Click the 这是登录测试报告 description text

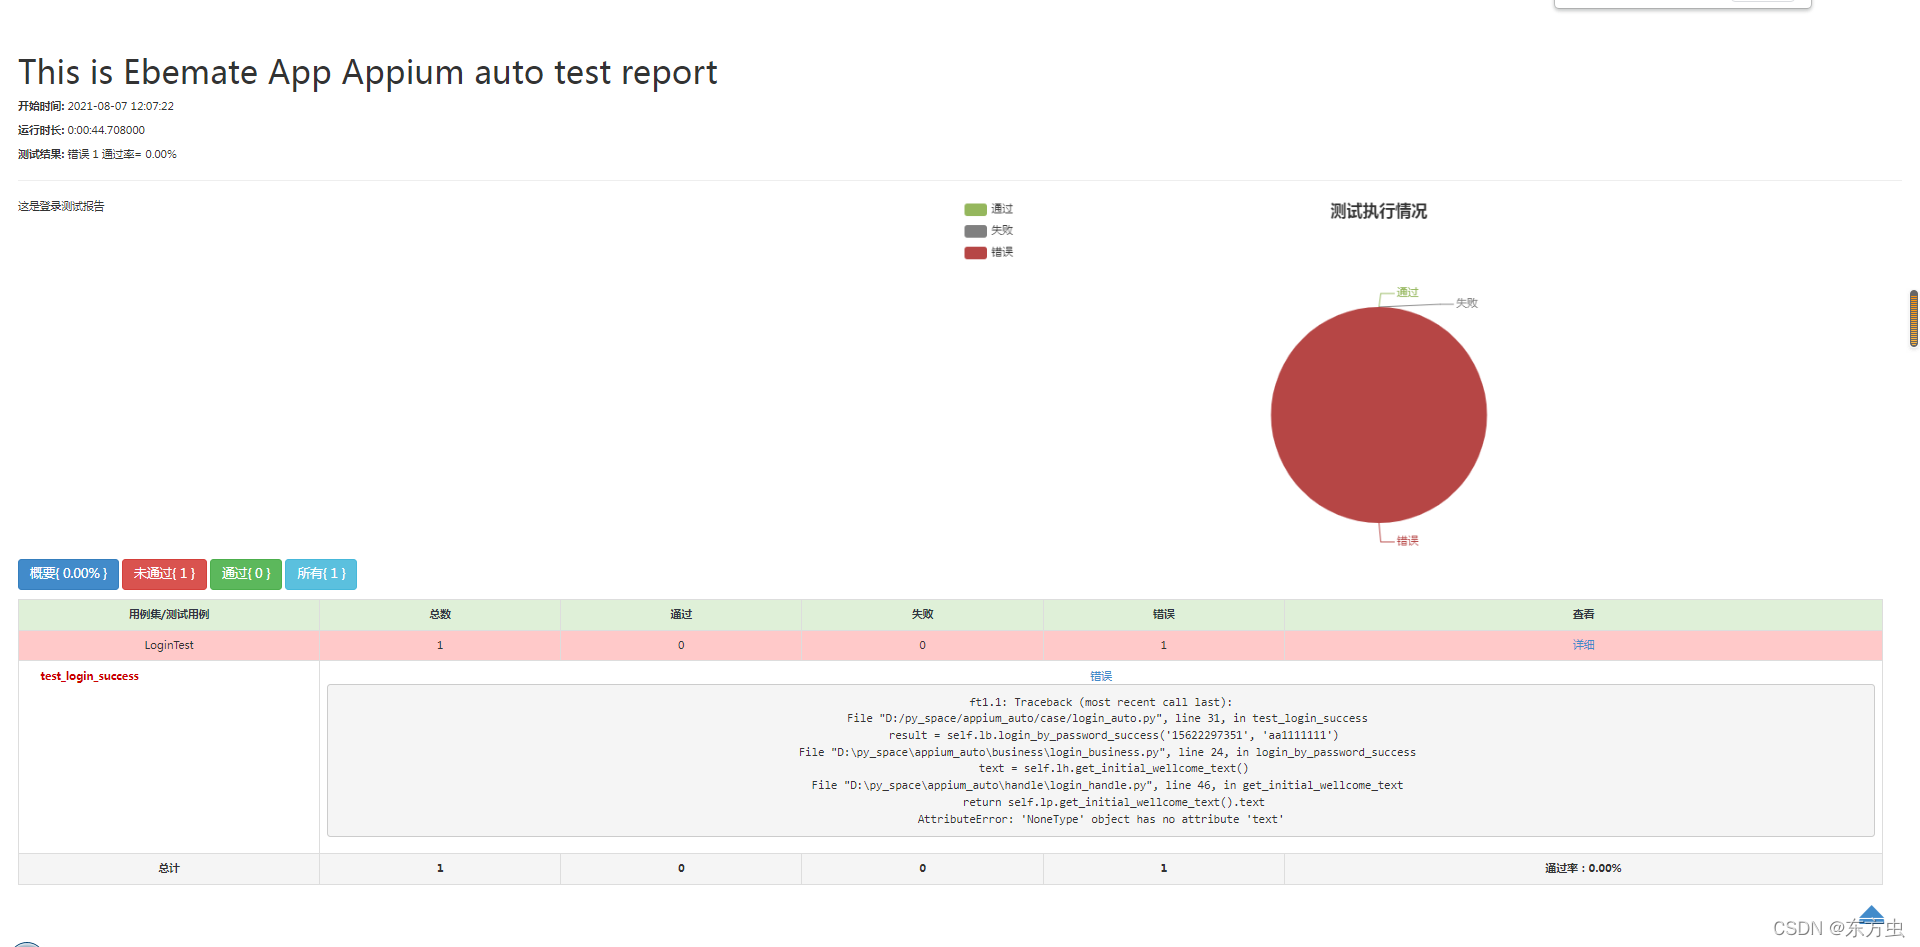(61, 206)
